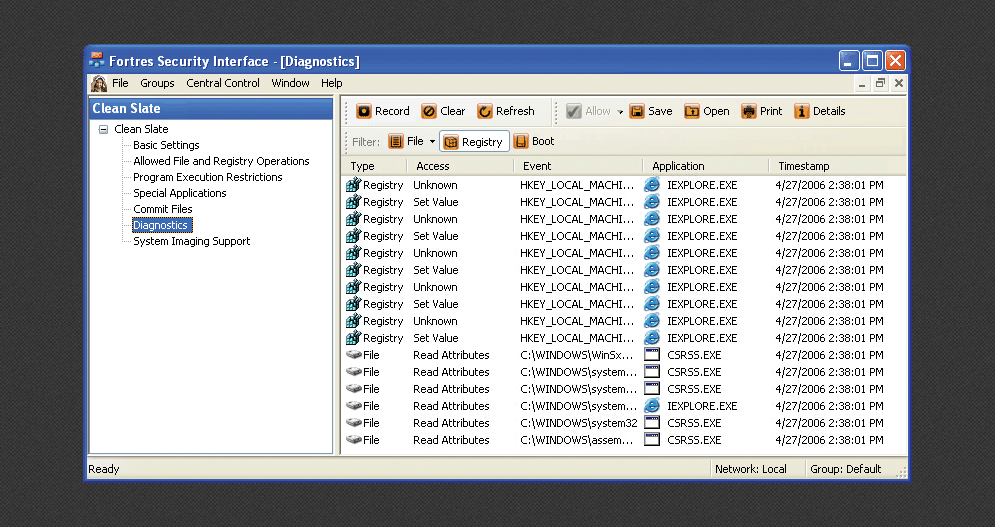Toggle the File filter button
The height and width of the screenshot is (527, 995).
(x=406, y=142)
